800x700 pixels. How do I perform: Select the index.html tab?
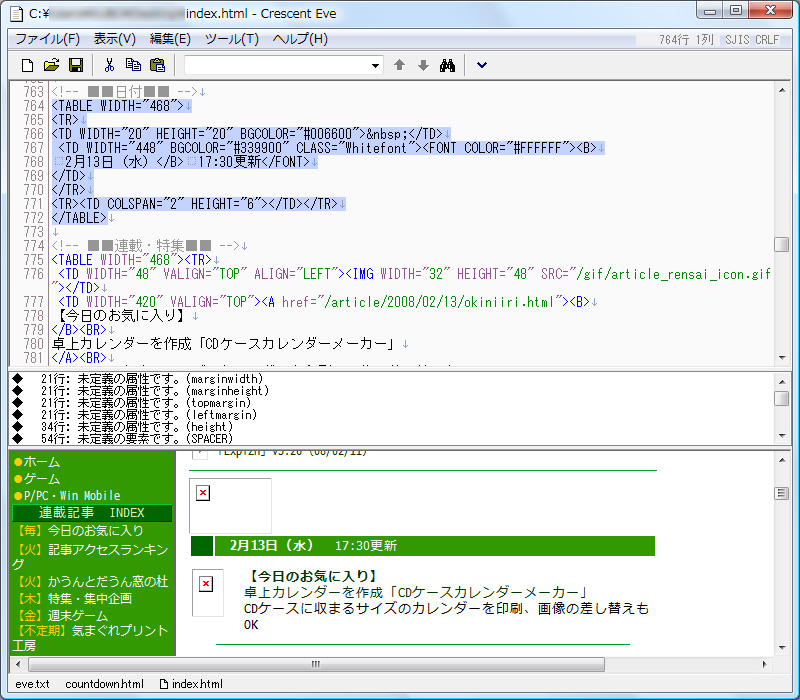(x=192, y=684)
